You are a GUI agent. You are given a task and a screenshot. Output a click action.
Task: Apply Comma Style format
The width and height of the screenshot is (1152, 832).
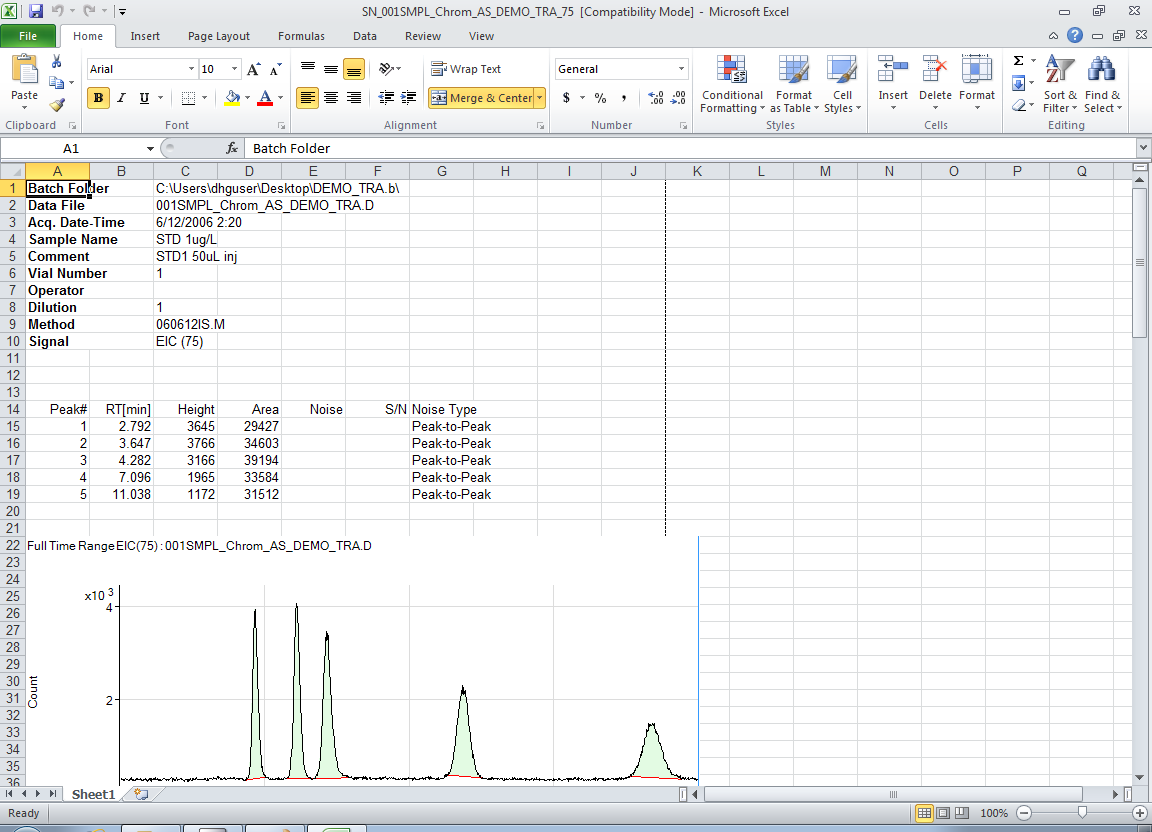coord(624,98)
